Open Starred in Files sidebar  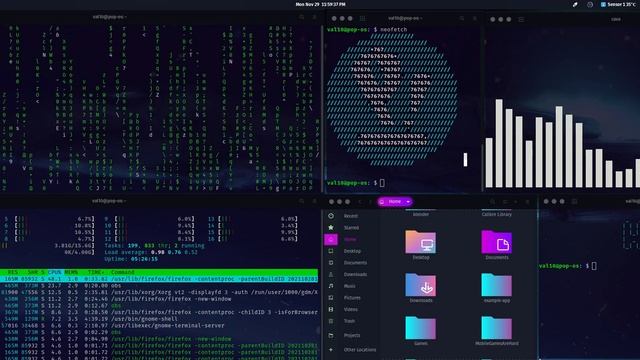coord(351,228)
